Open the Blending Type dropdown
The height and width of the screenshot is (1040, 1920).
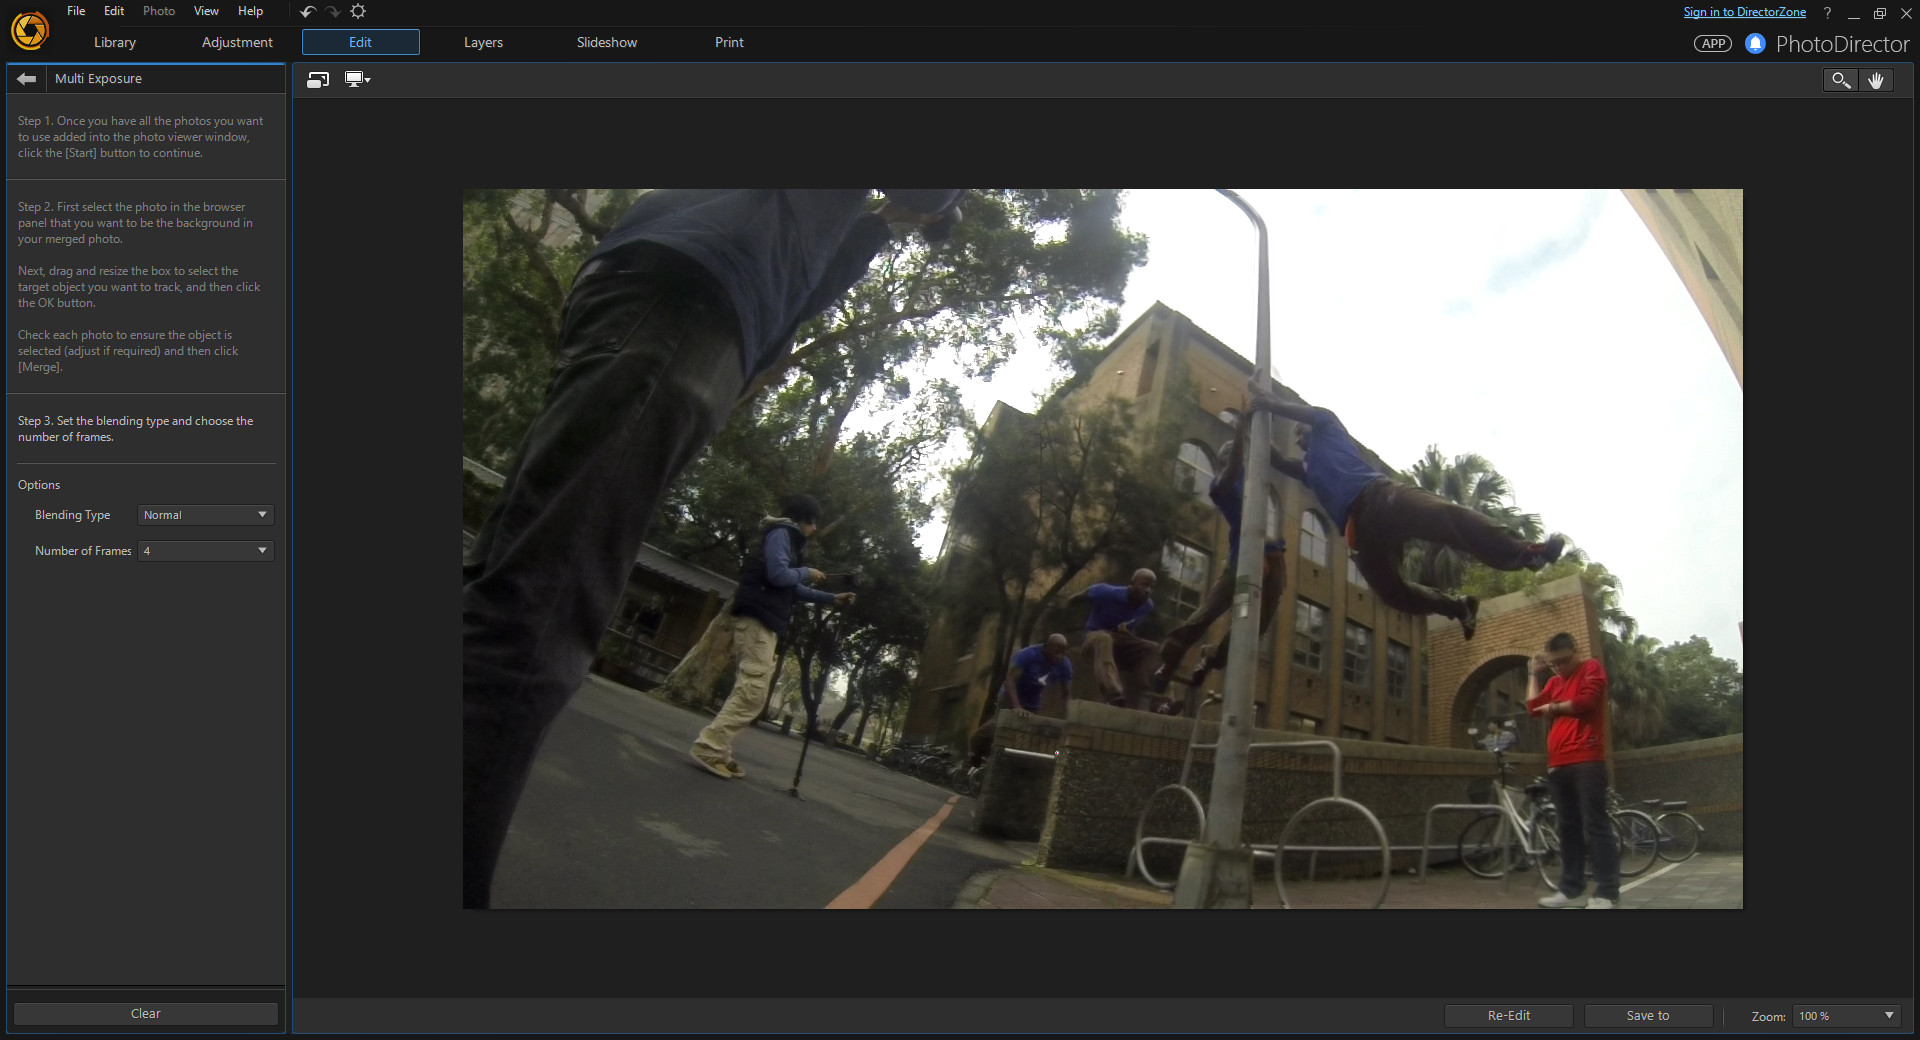[x=205, y=514]
